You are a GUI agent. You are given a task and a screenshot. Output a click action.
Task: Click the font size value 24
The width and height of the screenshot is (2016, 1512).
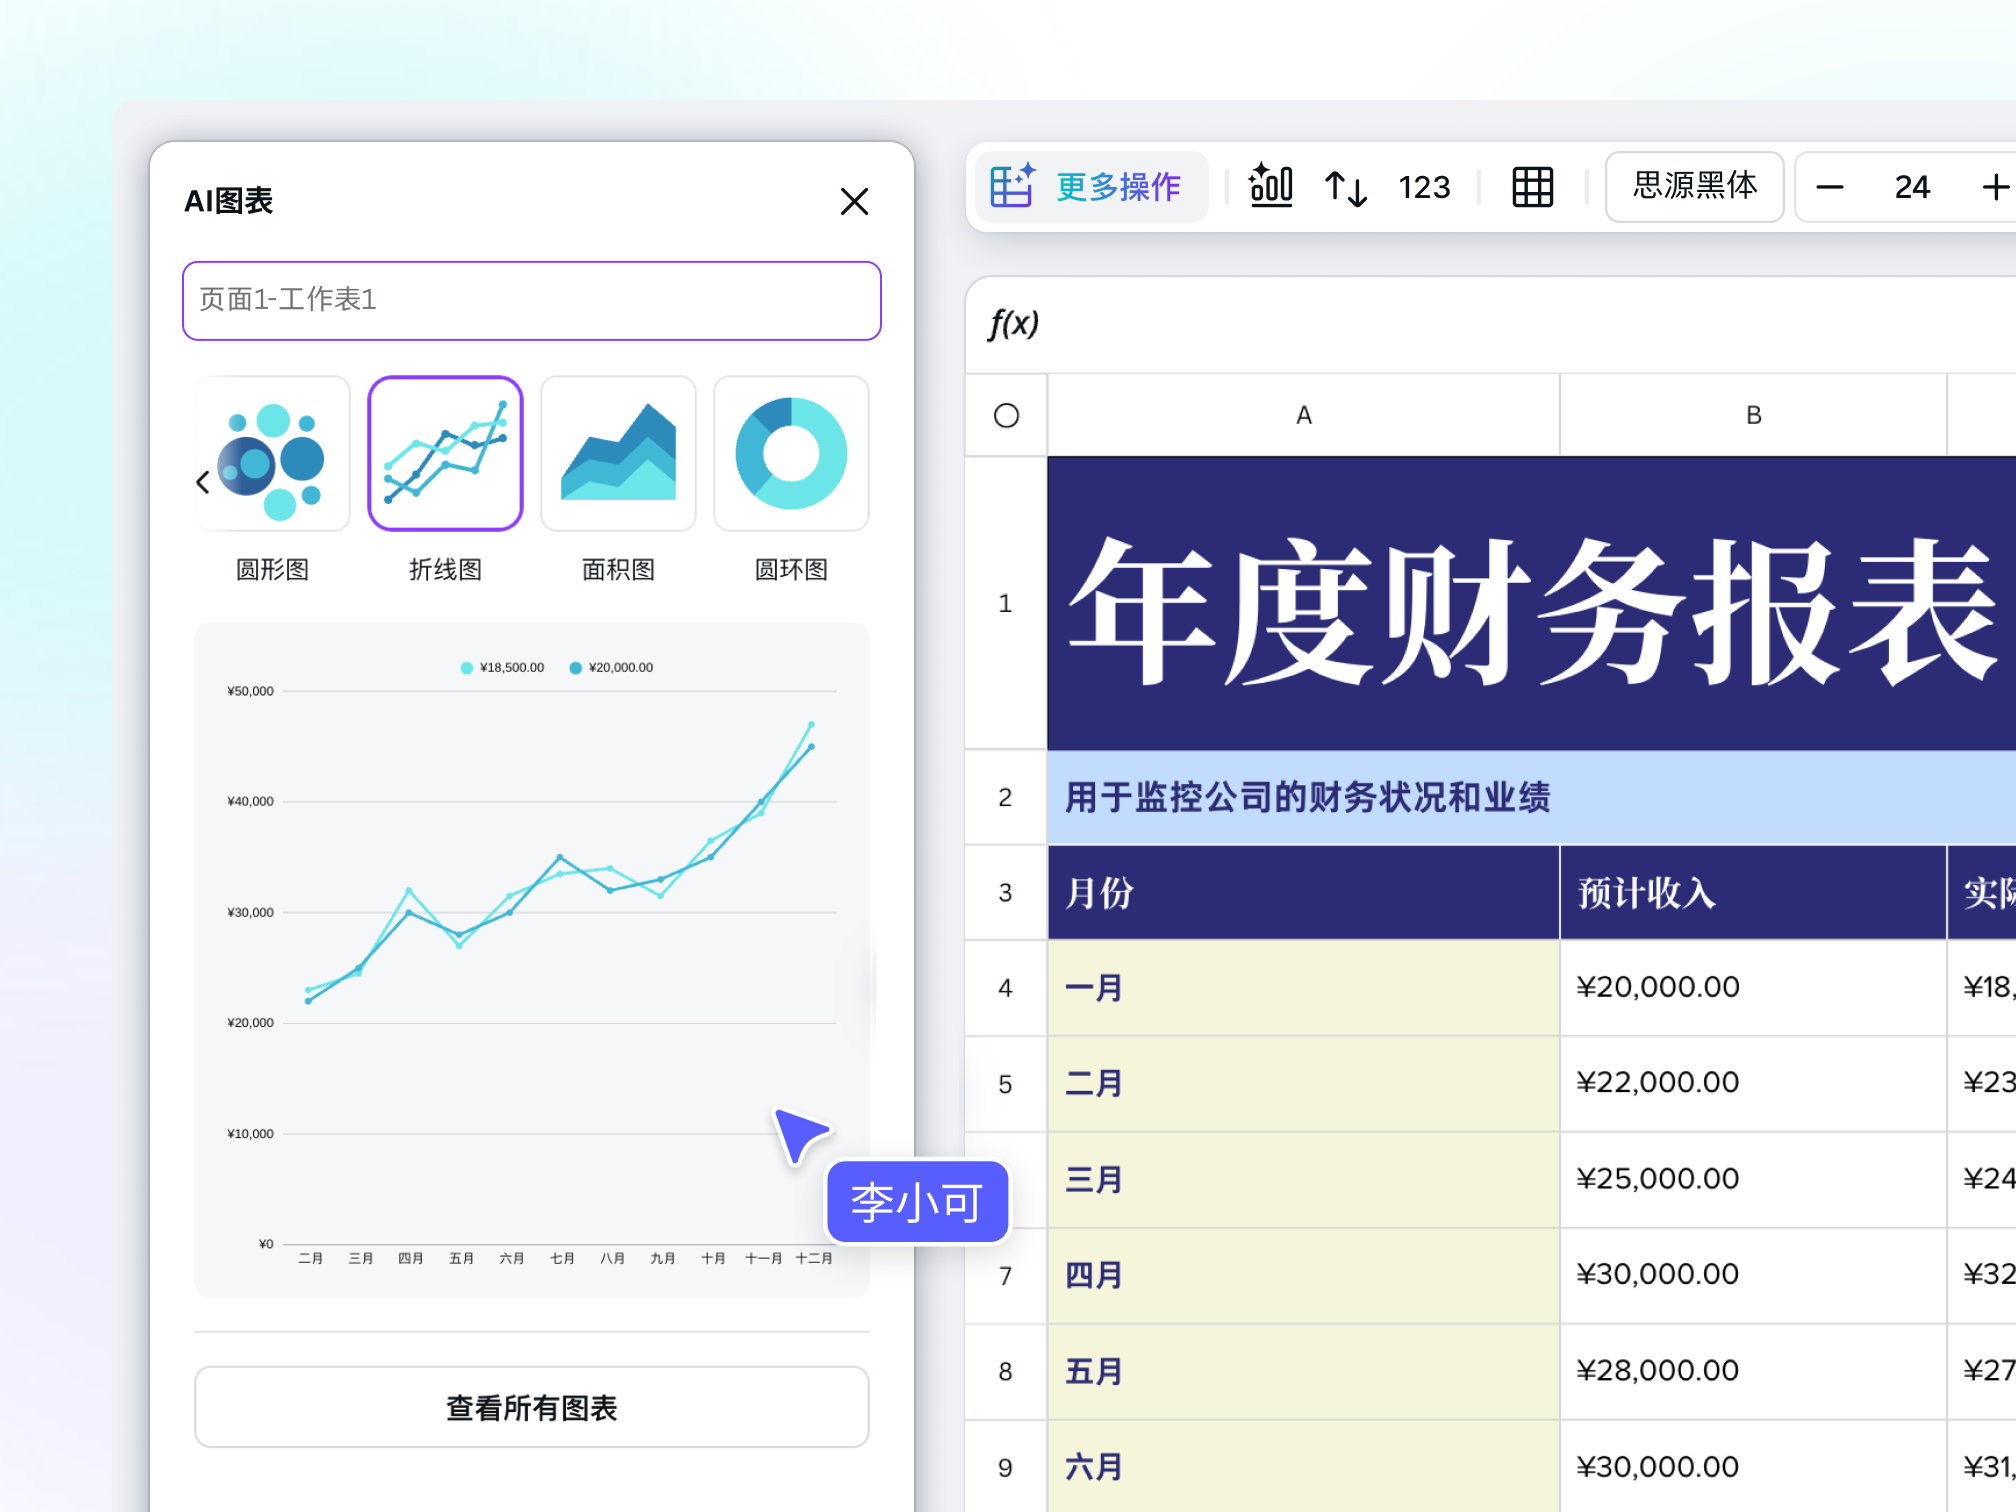click(1912, 187)
